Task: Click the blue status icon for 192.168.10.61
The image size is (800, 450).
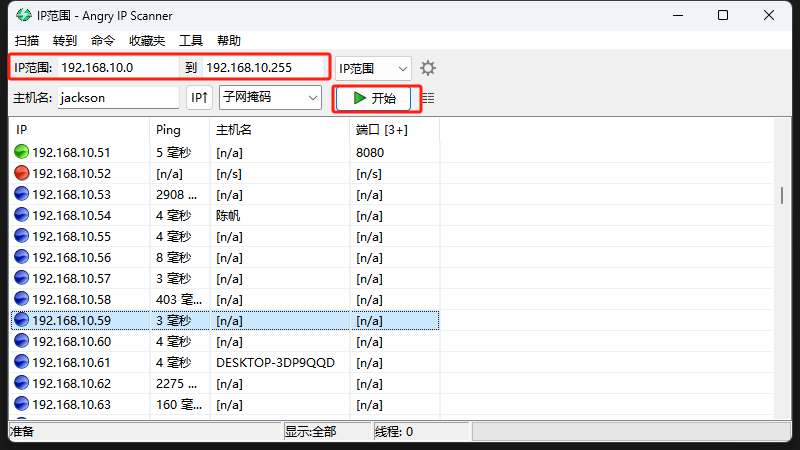Action: (x=22, y=362)
